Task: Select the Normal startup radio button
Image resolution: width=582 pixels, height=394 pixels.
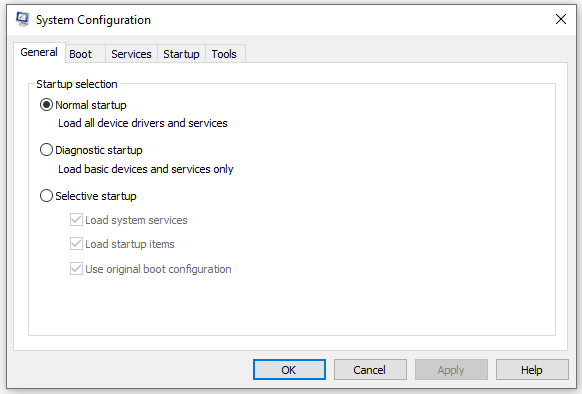Action: [x=46, y=105]
